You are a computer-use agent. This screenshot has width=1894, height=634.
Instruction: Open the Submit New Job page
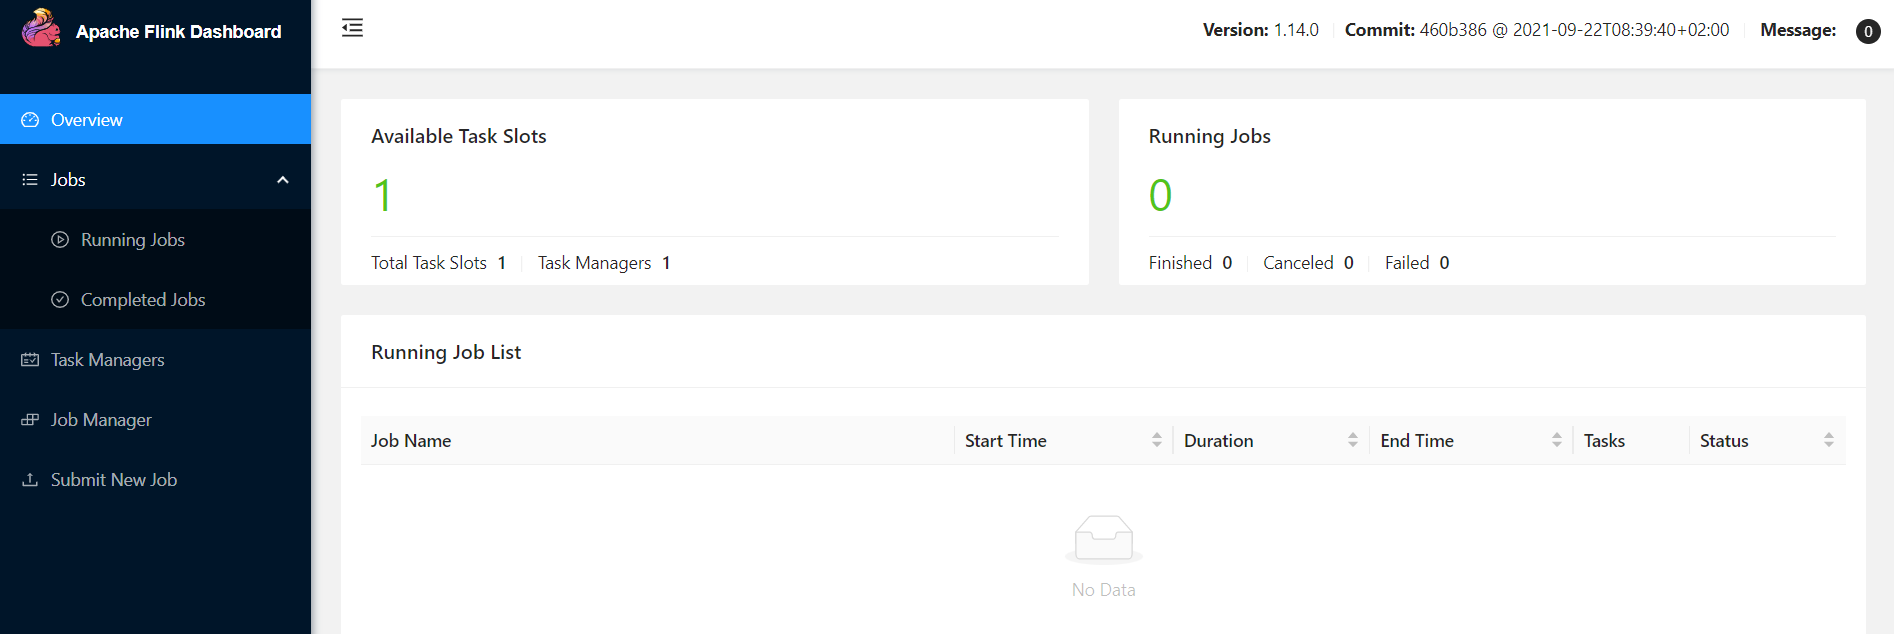tap(114, 480)
